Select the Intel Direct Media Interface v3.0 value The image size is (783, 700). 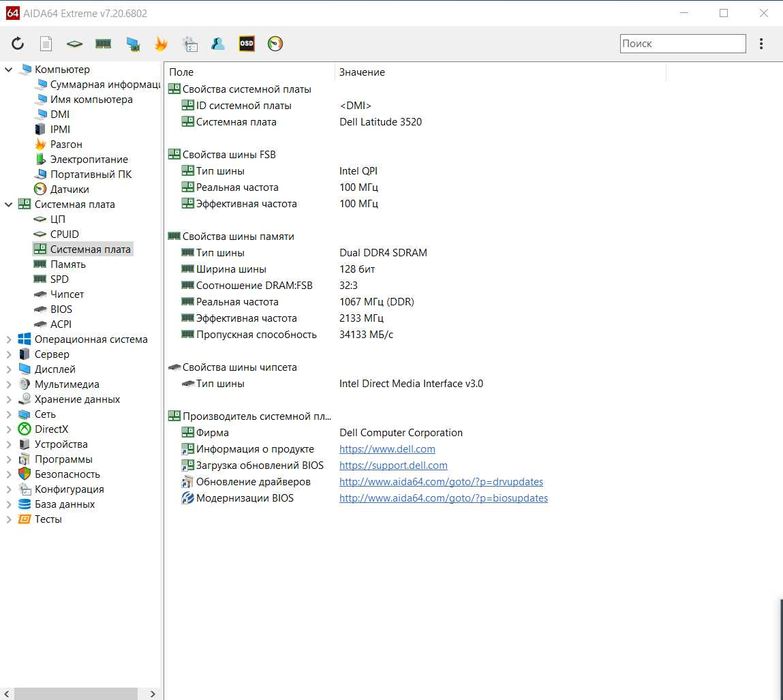pos(411,383)
